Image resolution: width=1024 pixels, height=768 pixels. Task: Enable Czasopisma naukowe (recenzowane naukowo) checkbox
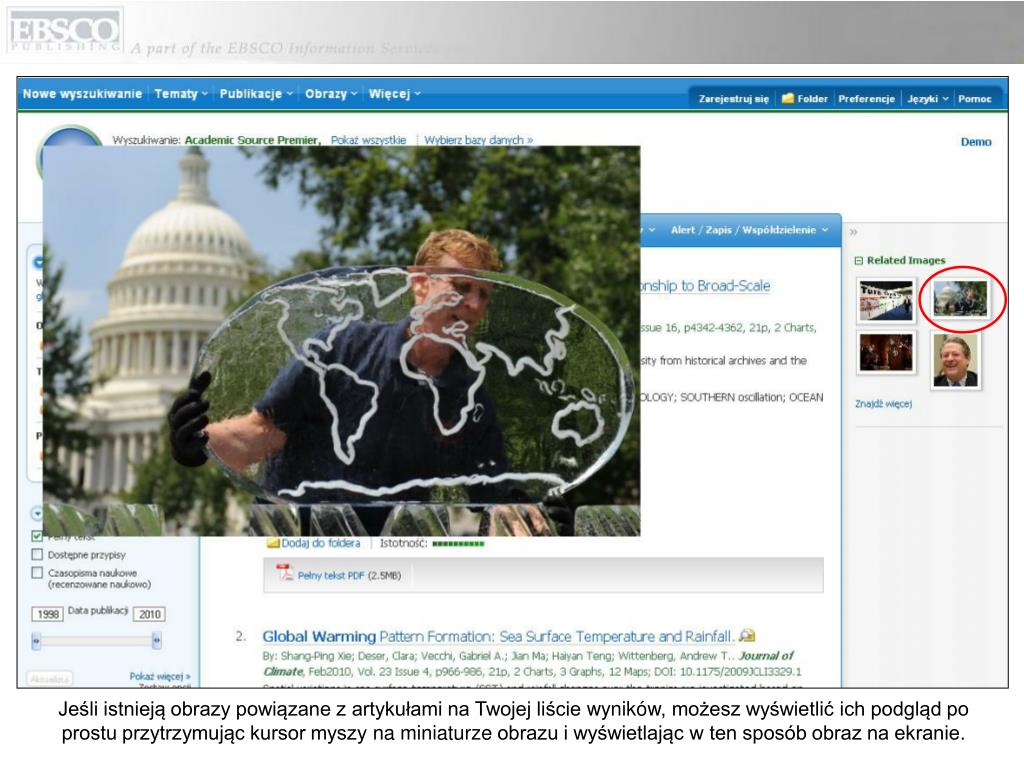pyautogui.click(x=37, y=573)
